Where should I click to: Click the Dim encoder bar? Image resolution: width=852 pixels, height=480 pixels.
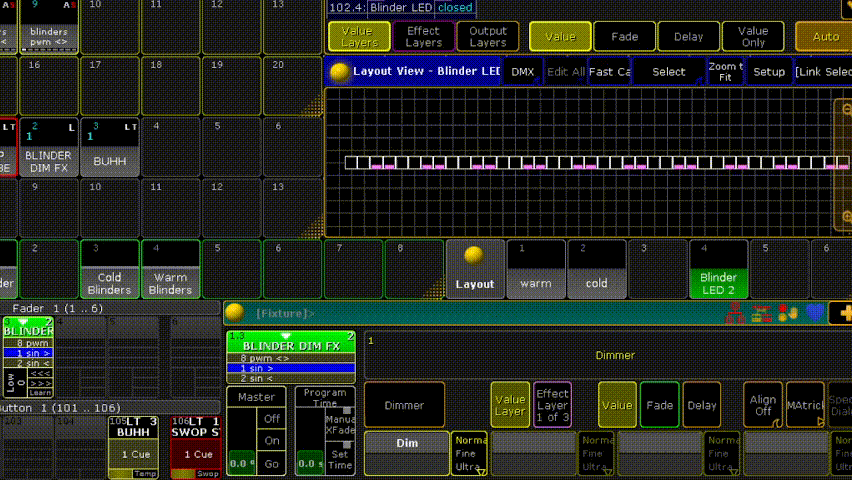407,453
